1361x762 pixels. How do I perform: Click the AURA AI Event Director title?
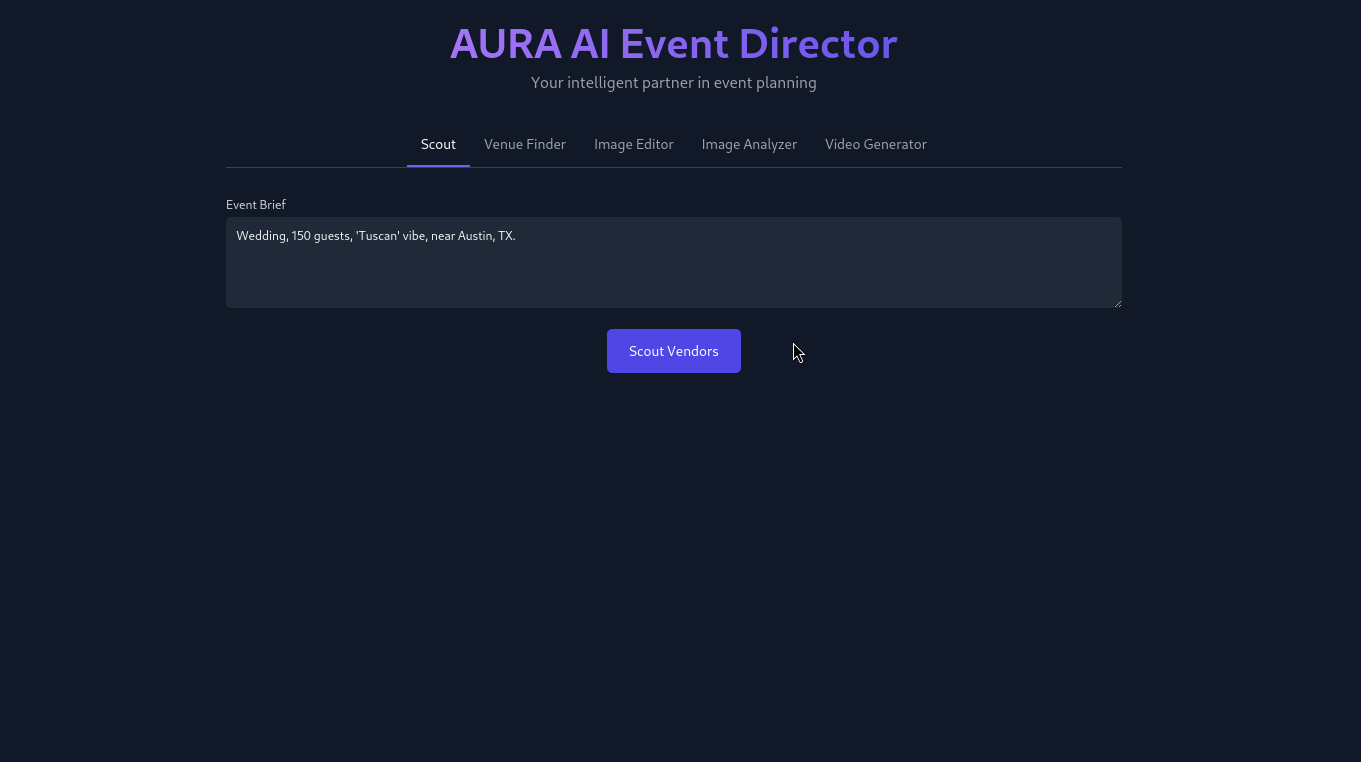pyautogui.click(x=673, y=43)
